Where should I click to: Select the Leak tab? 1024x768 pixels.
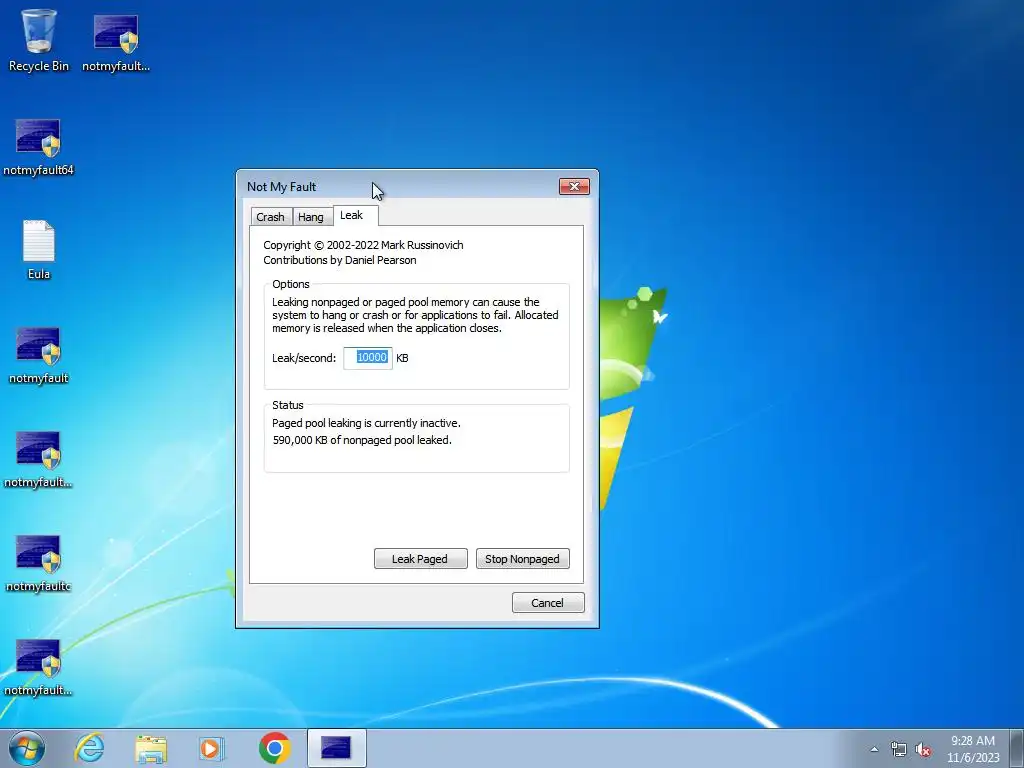pos(355,216)
